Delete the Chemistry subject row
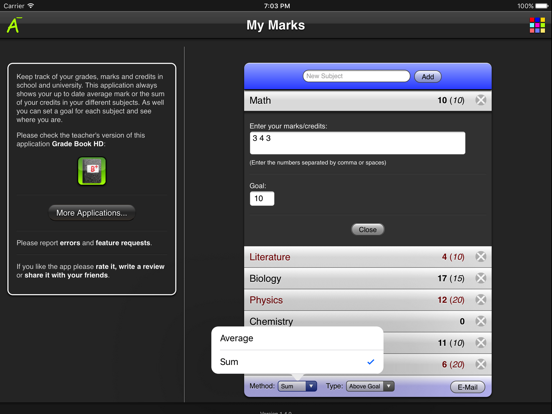552x414 pixels. point(481,321)
